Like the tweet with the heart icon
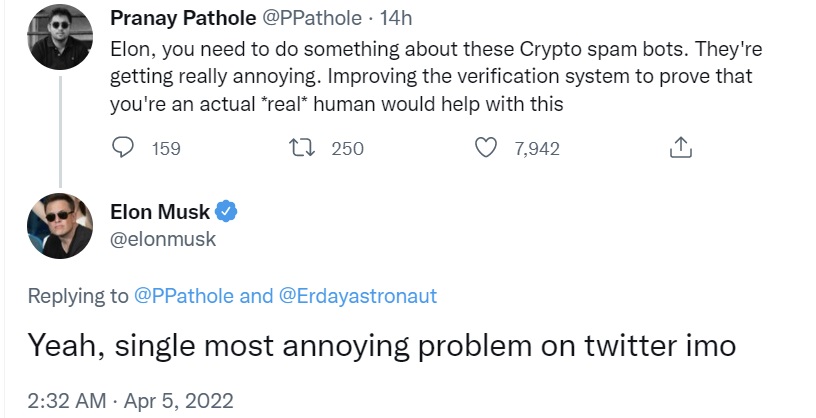This screenshot has height=418, width=816. 485,148
